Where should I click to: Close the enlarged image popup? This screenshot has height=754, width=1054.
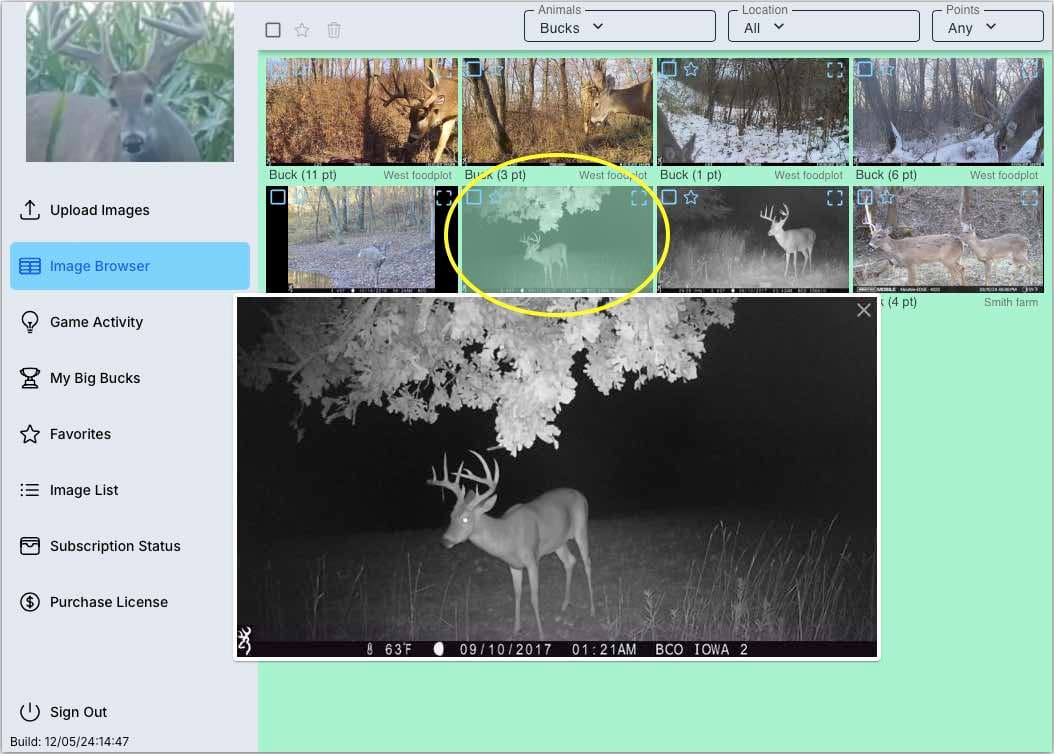click(x=864, y=310)
